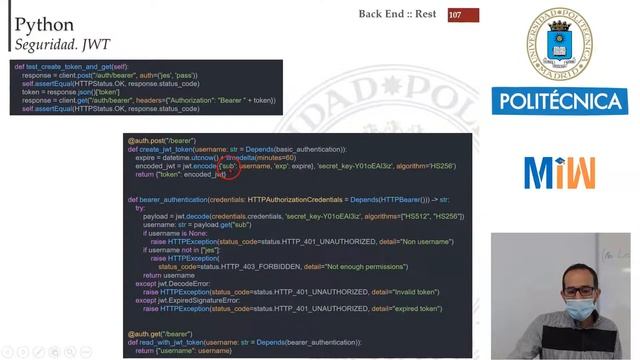
Task: Click the client.get Authorization Bearer header line
Action: (x=149, y=100)
